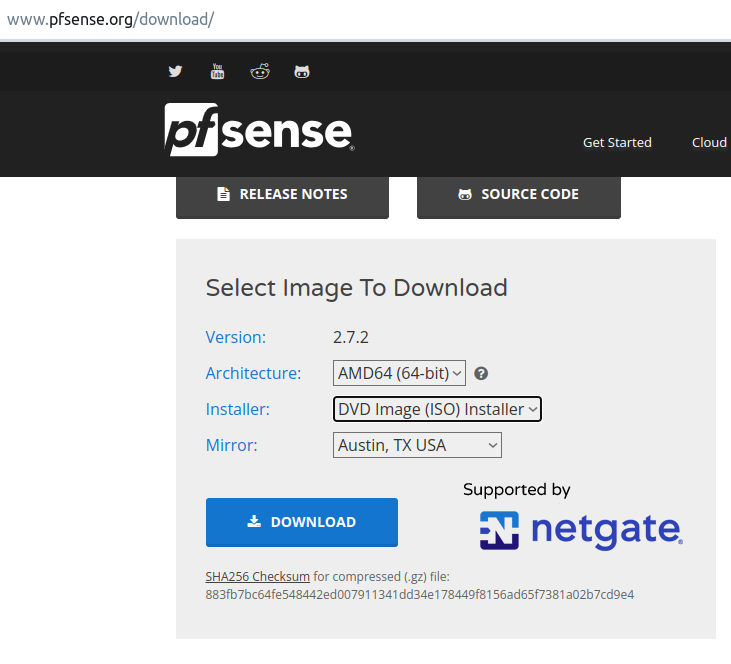The image size is (731, 664).
Task: Open the YouTube channel icon
Action: [217, 71]
